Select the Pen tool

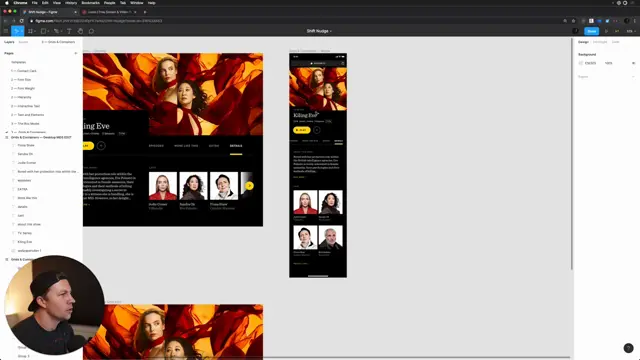56,31
